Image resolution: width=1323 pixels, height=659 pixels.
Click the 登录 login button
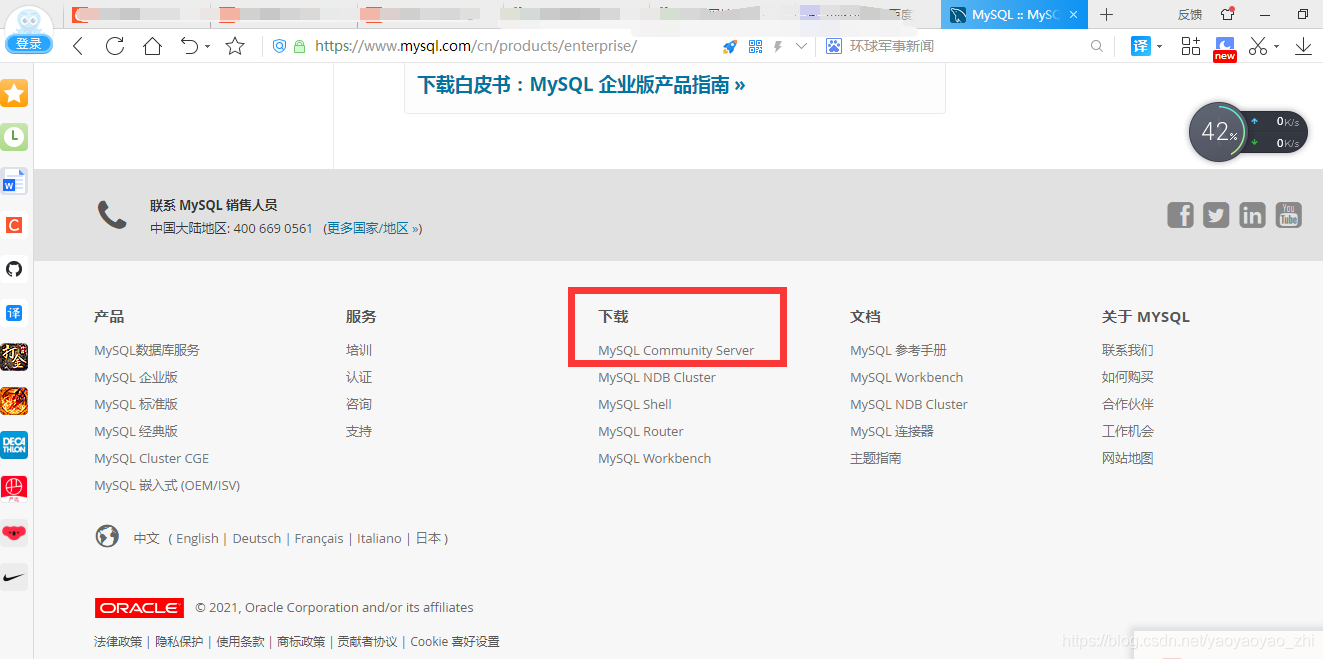(x=29, y=44)
